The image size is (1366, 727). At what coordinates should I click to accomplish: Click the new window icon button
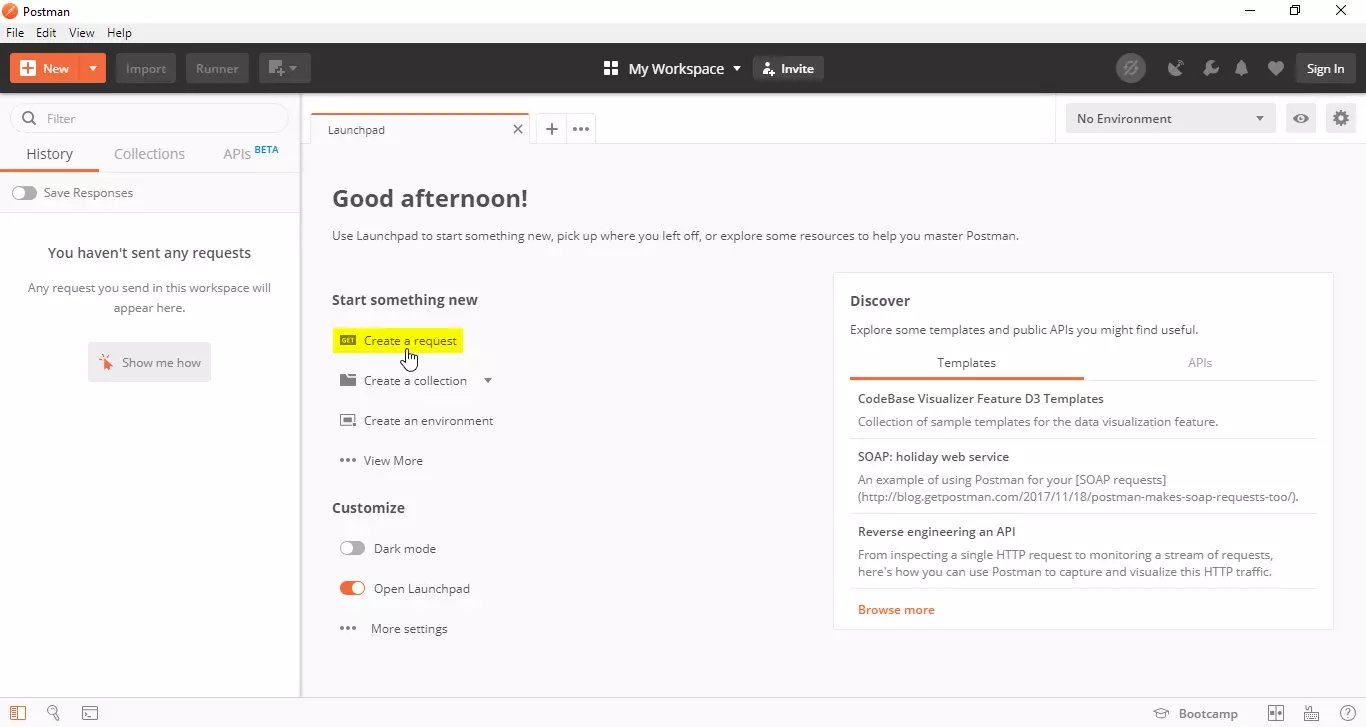click(x=285, y=68)
